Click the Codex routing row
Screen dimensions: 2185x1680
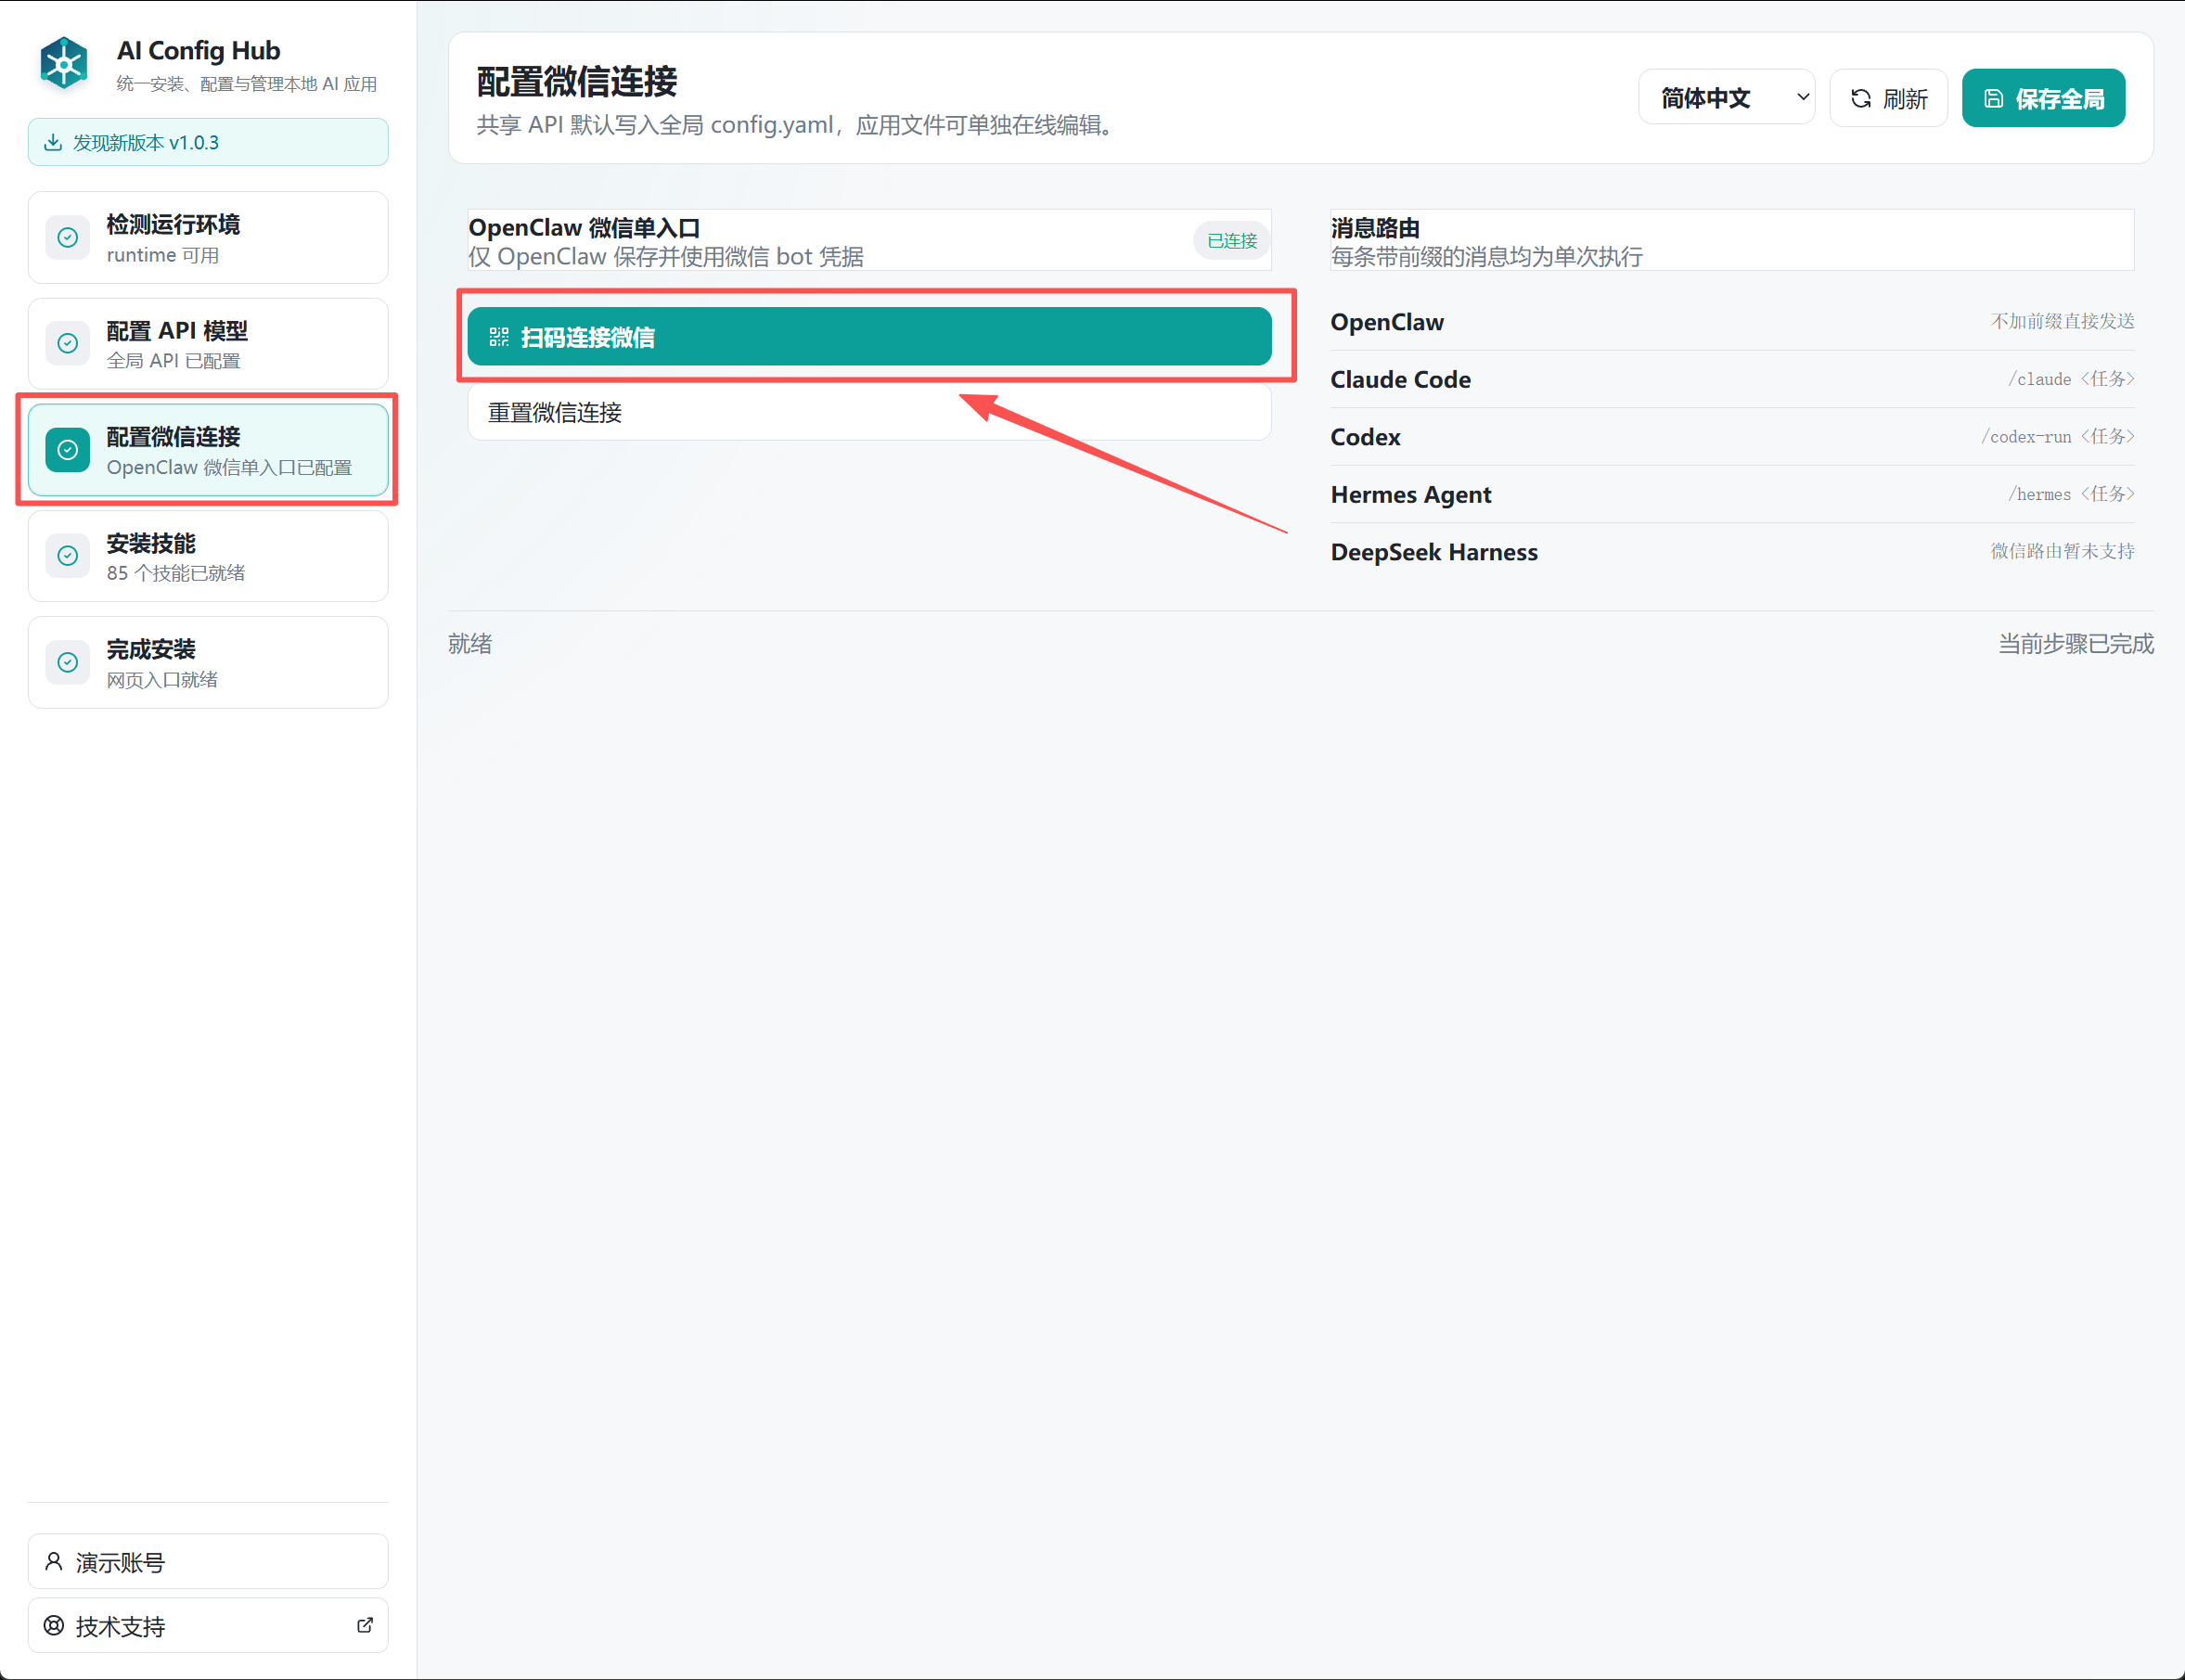(1732, 437)
